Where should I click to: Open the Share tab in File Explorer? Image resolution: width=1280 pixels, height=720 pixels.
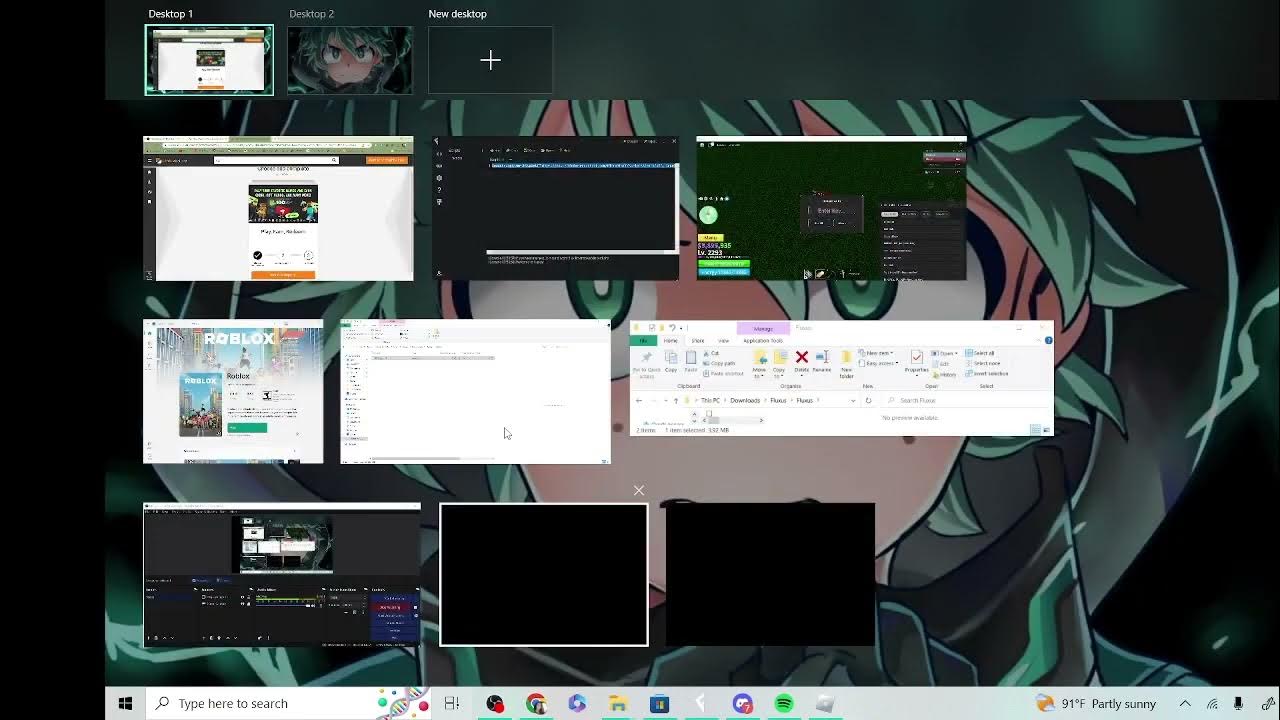pyautogui.click(x=698, y=341)
